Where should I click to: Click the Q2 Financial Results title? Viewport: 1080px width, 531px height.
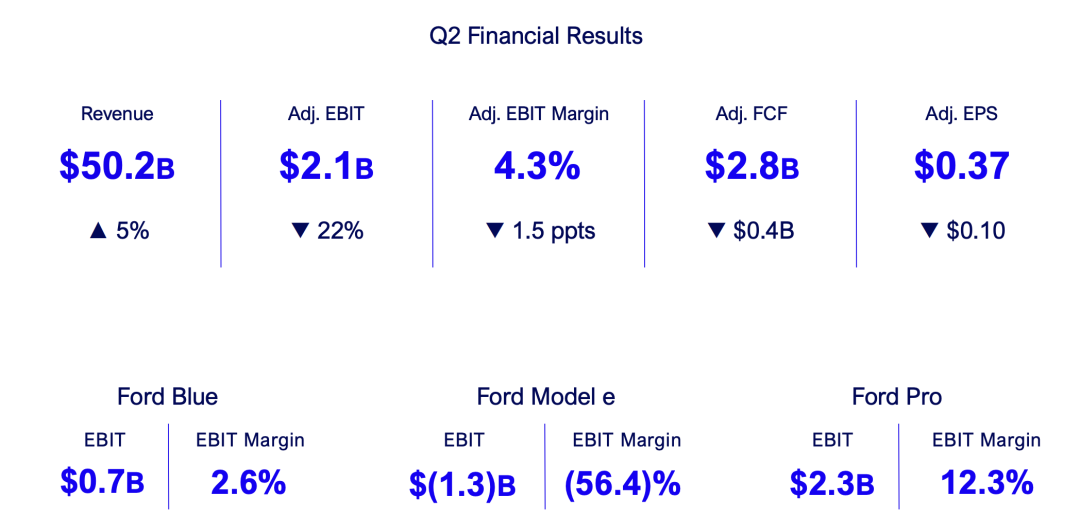point(536,37)
